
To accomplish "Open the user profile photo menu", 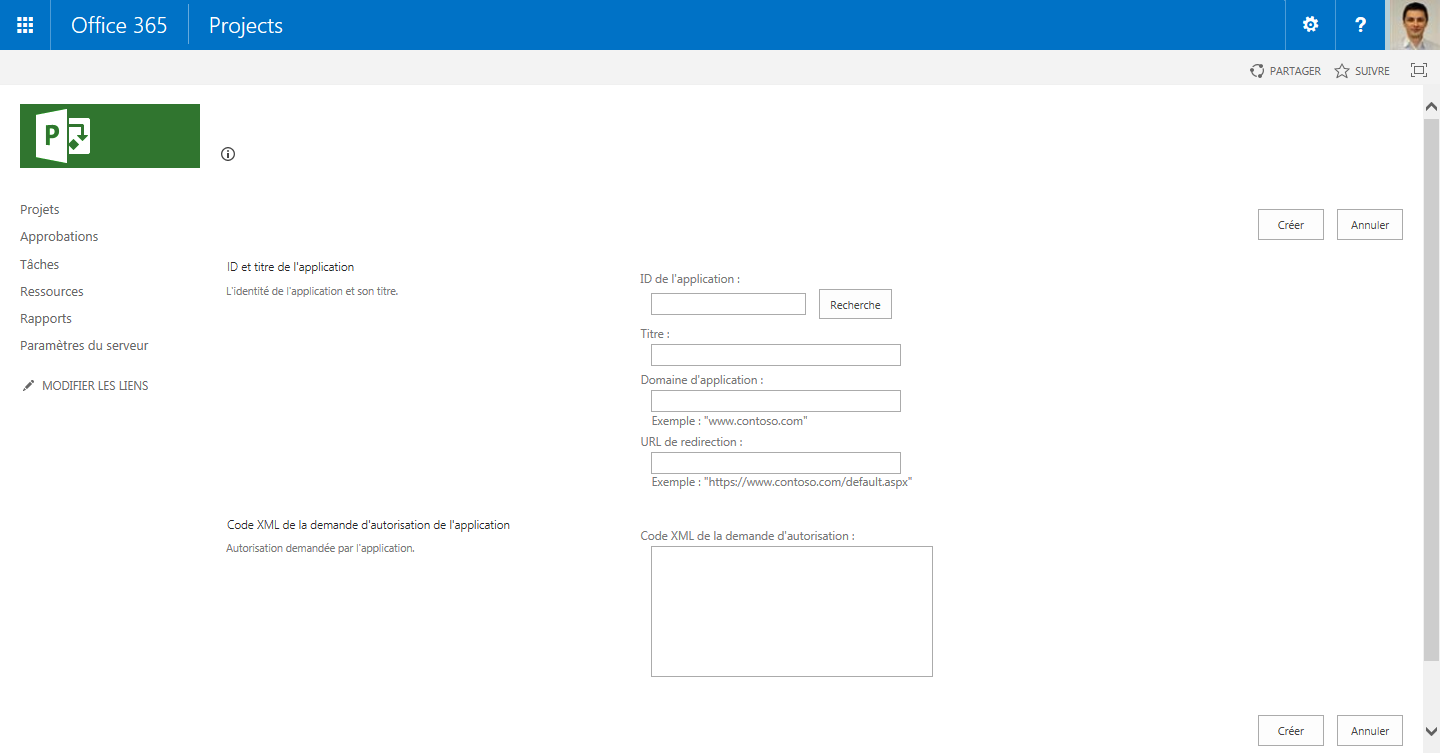I will pyautogui.click(x=1414, y=25).
